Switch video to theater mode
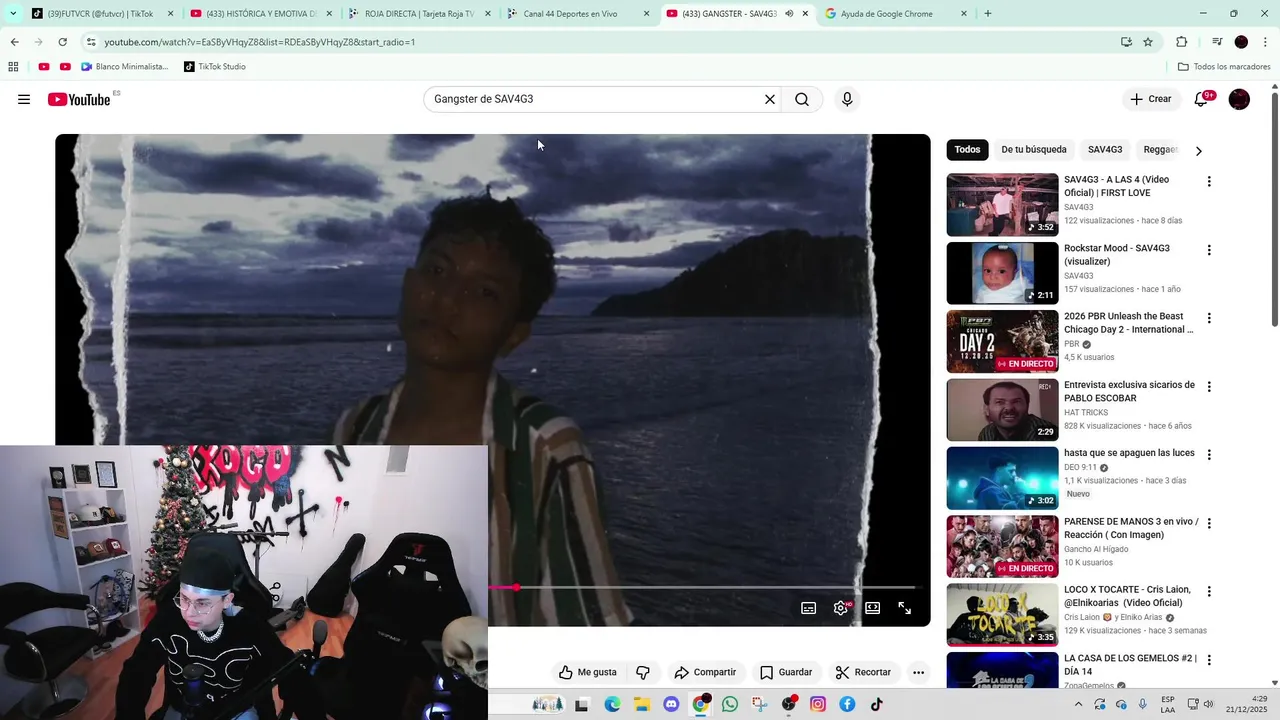This screenshot has width=1280, height=720. point(872,608)
